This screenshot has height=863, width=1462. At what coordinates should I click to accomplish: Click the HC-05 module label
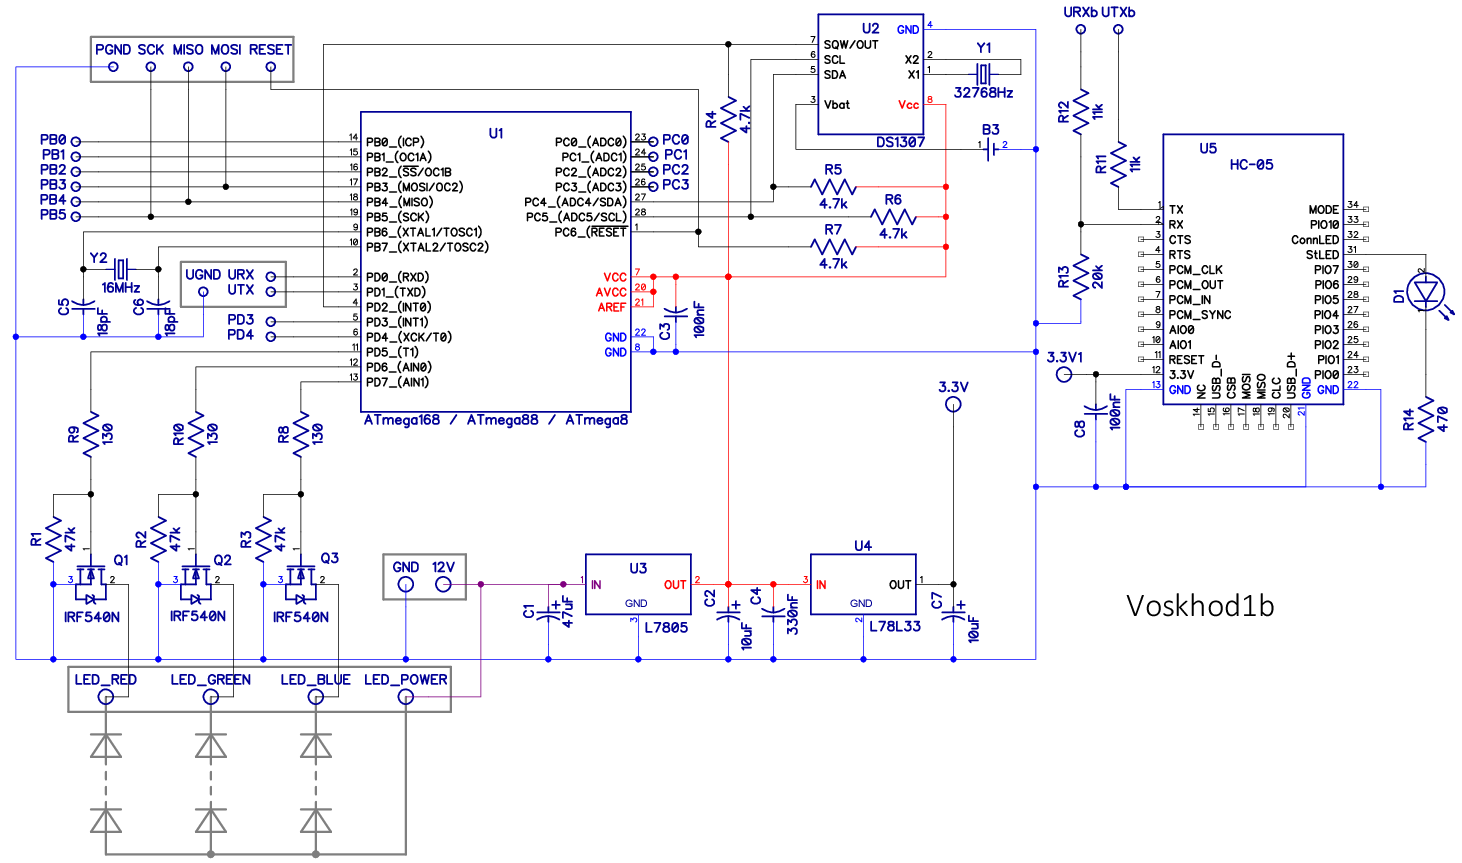pos(1251,165)
